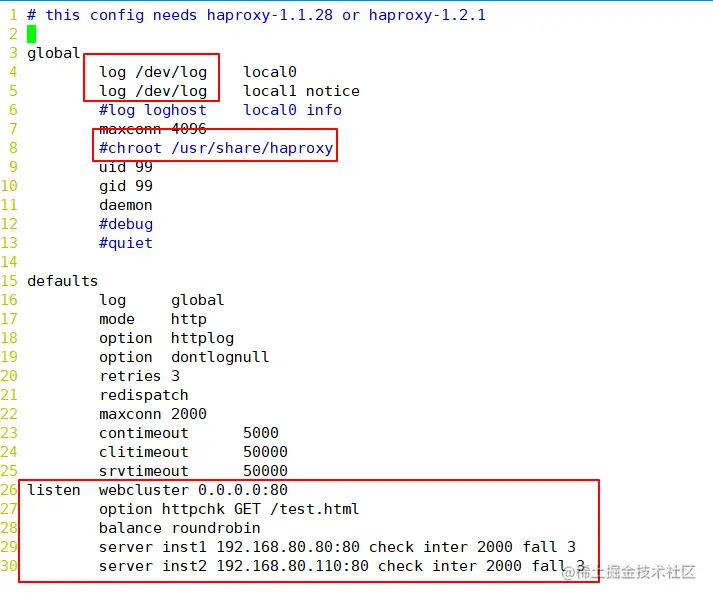Click 'log global' on line 16
713x598 pixels.
point(161,300)
